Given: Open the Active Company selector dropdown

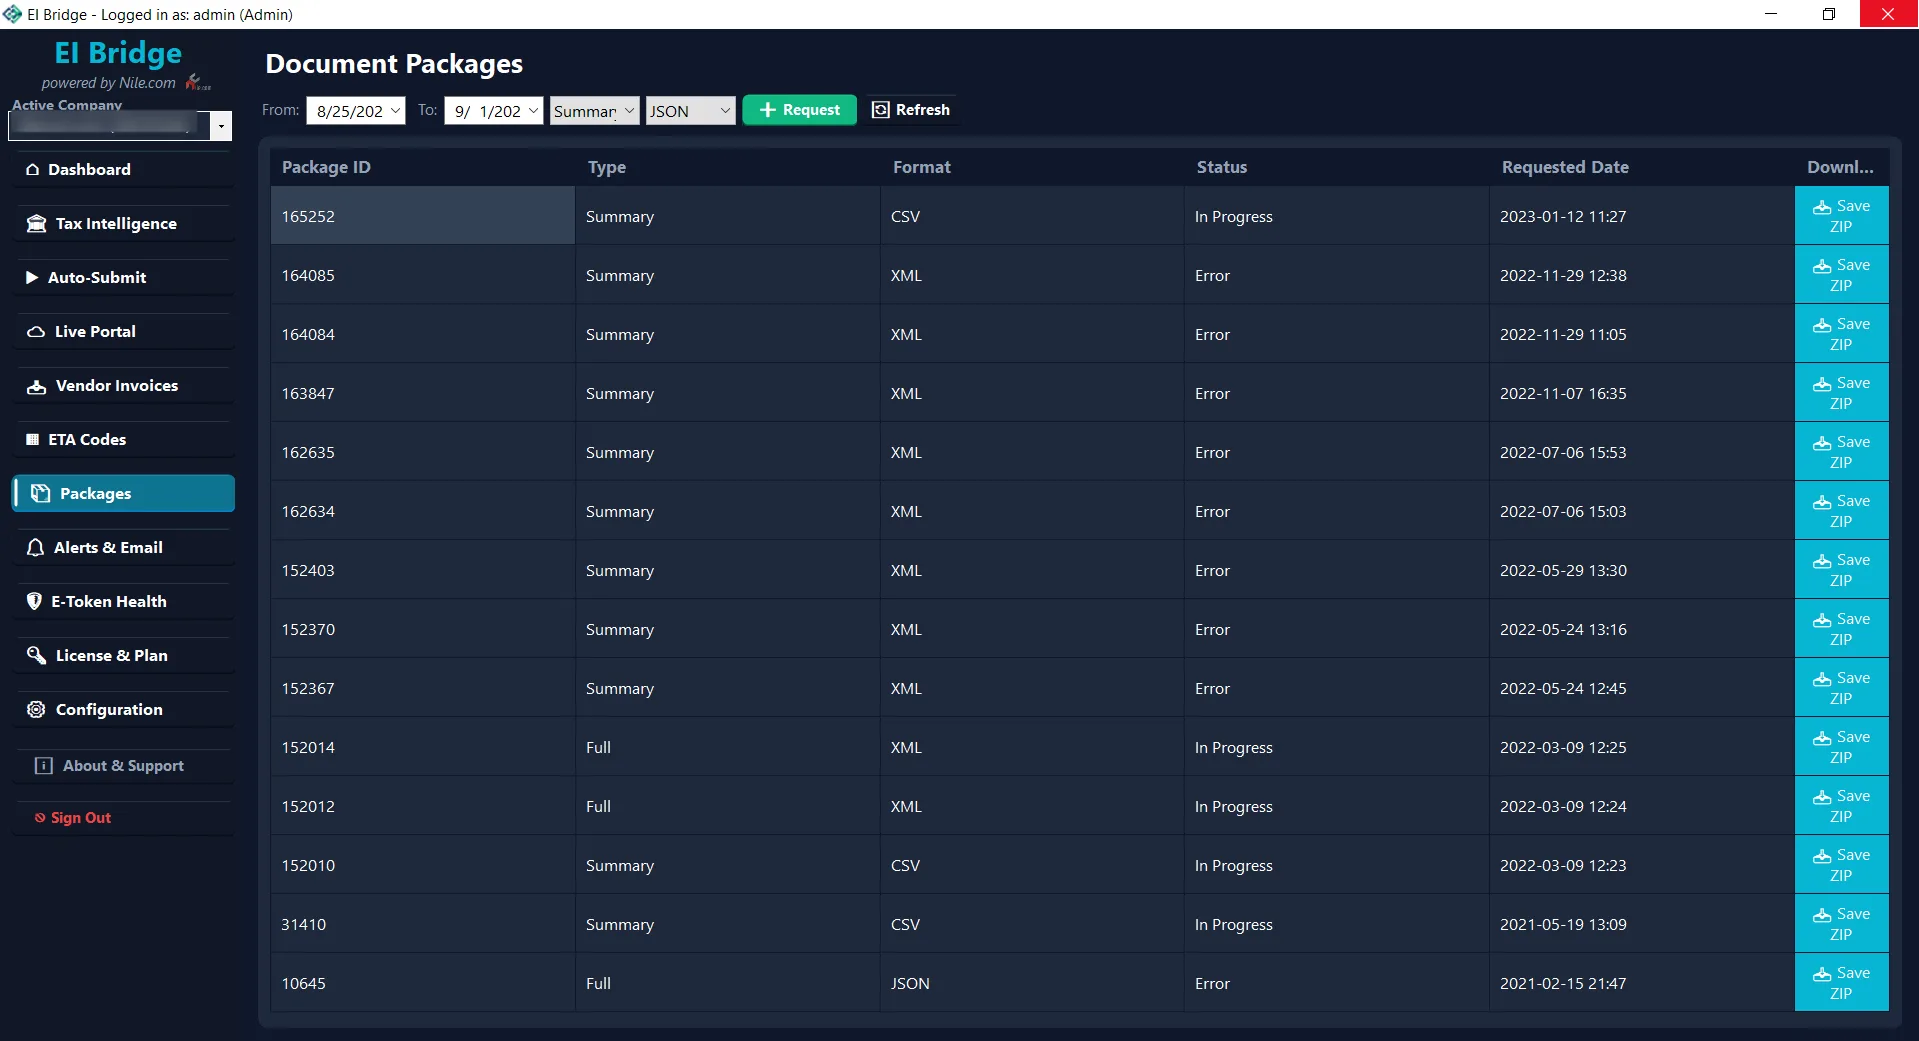Looking at the screenshot, I should pyautogui.click(x=221, y=126).
